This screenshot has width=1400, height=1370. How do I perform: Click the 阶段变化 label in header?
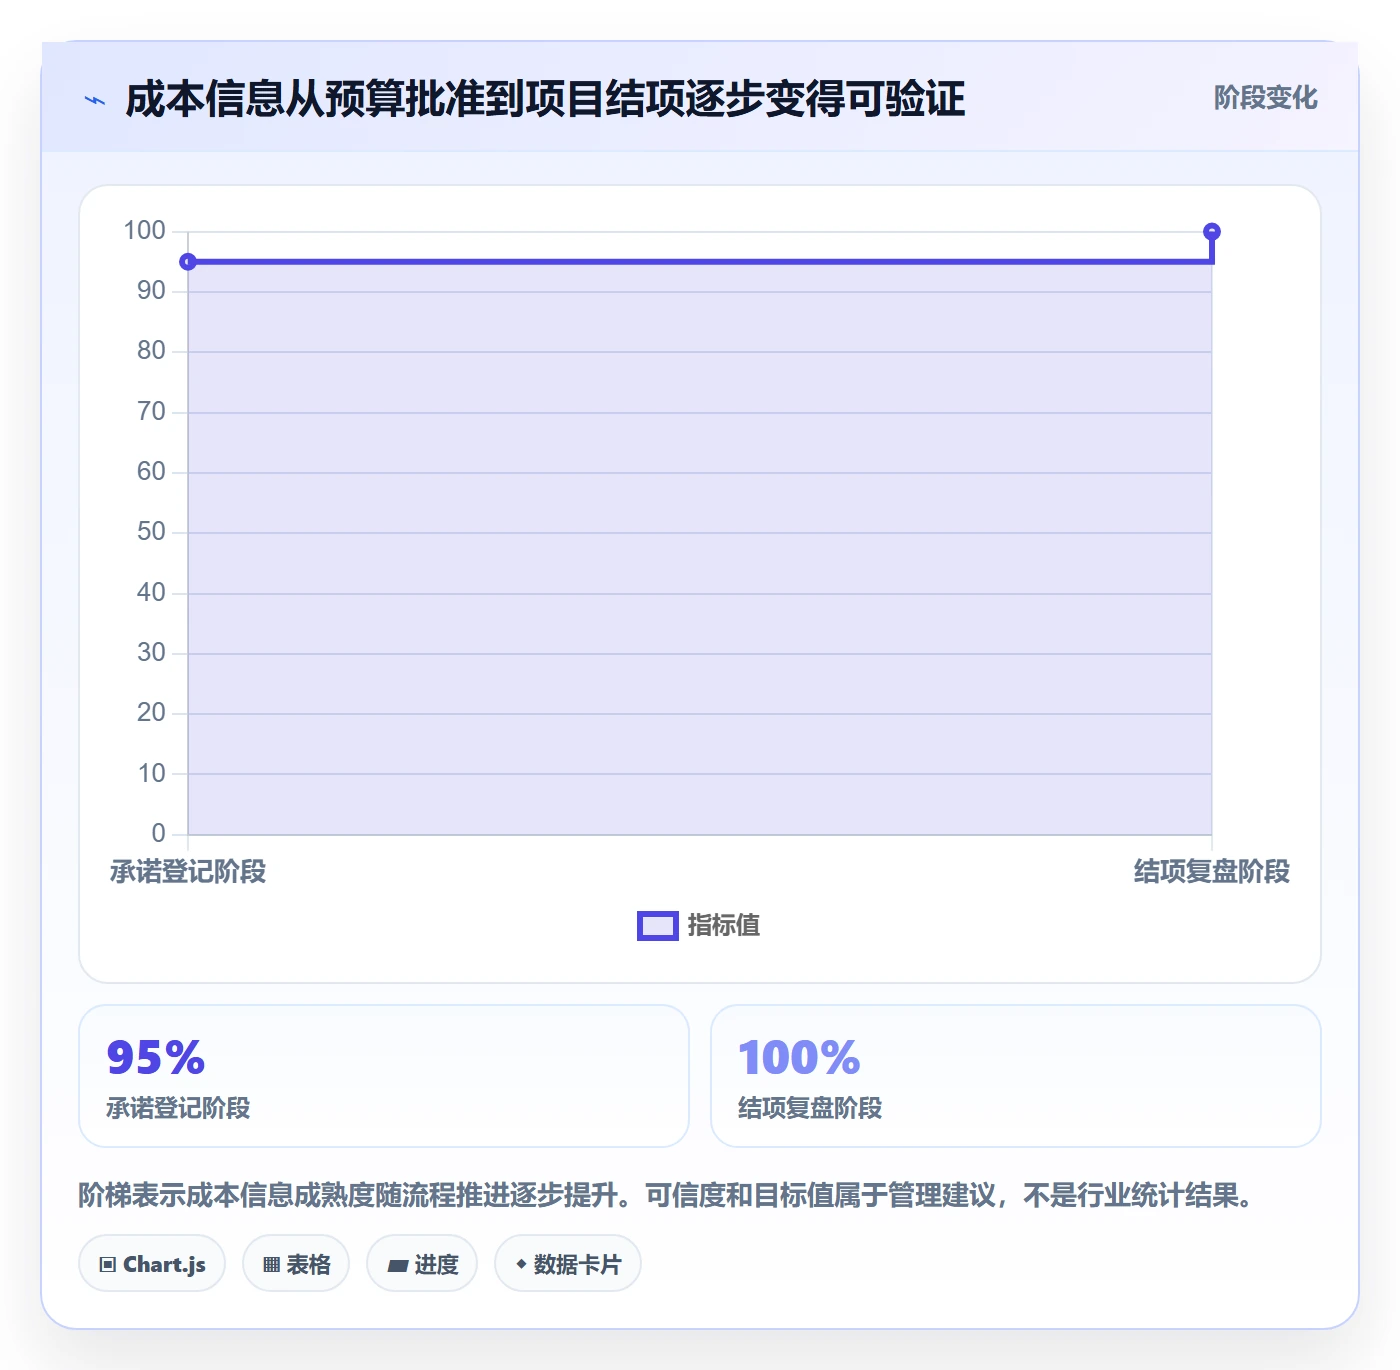(x=1265, y=98)
